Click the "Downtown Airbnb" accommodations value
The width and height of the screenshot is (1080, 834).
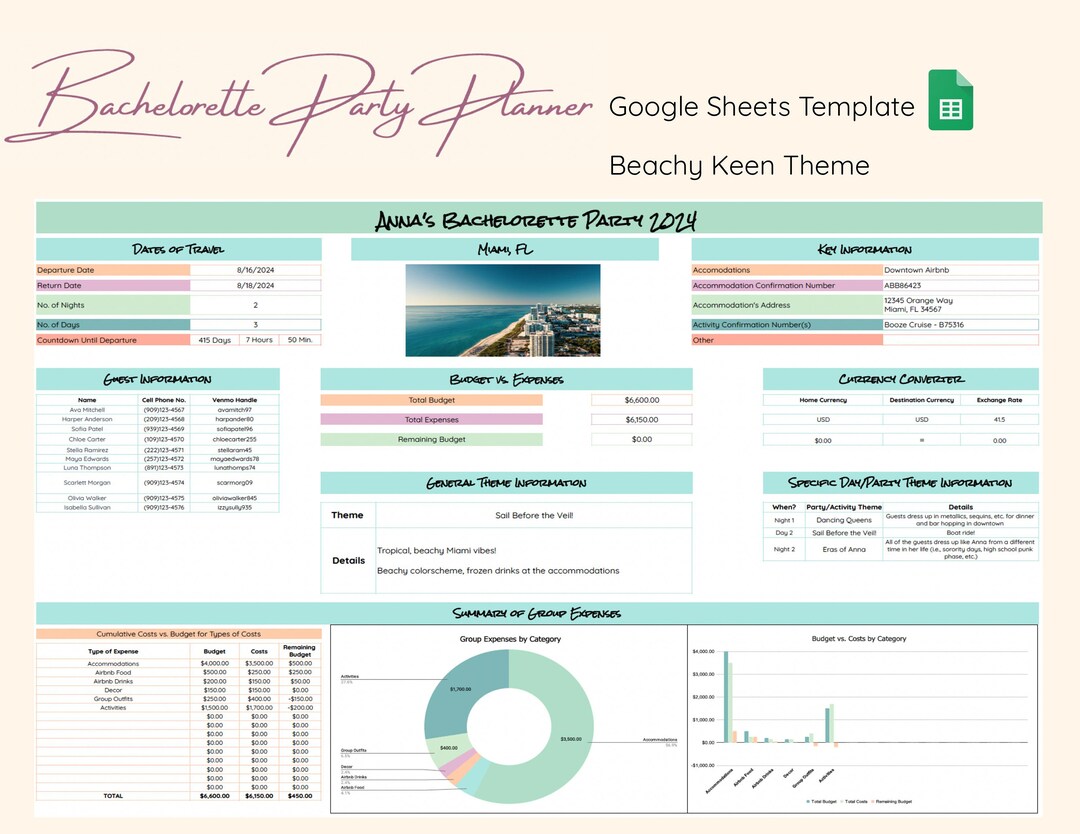coord(960,270)
